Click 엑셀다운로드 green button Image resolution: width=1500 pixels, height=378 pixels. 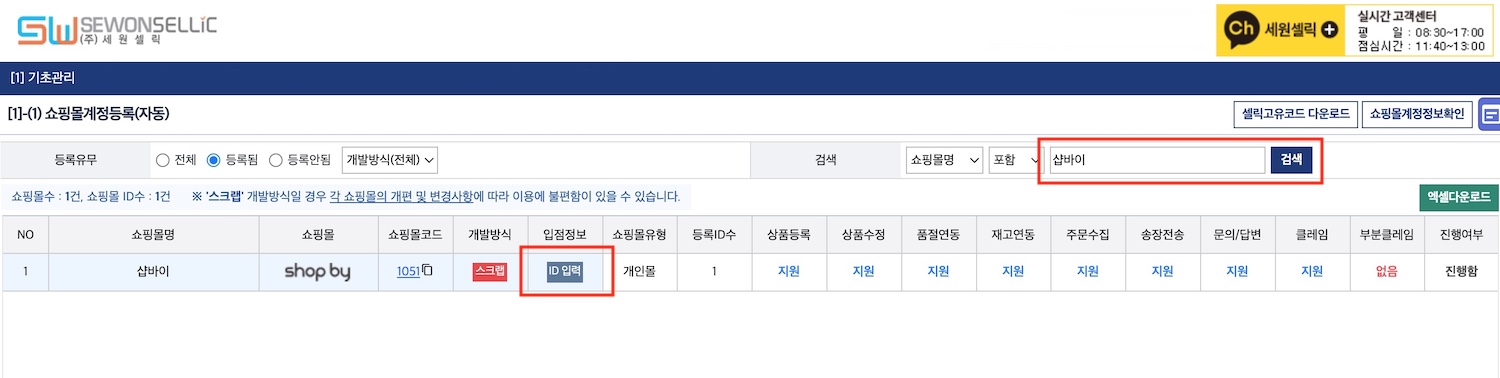(x=1459, y=197)
